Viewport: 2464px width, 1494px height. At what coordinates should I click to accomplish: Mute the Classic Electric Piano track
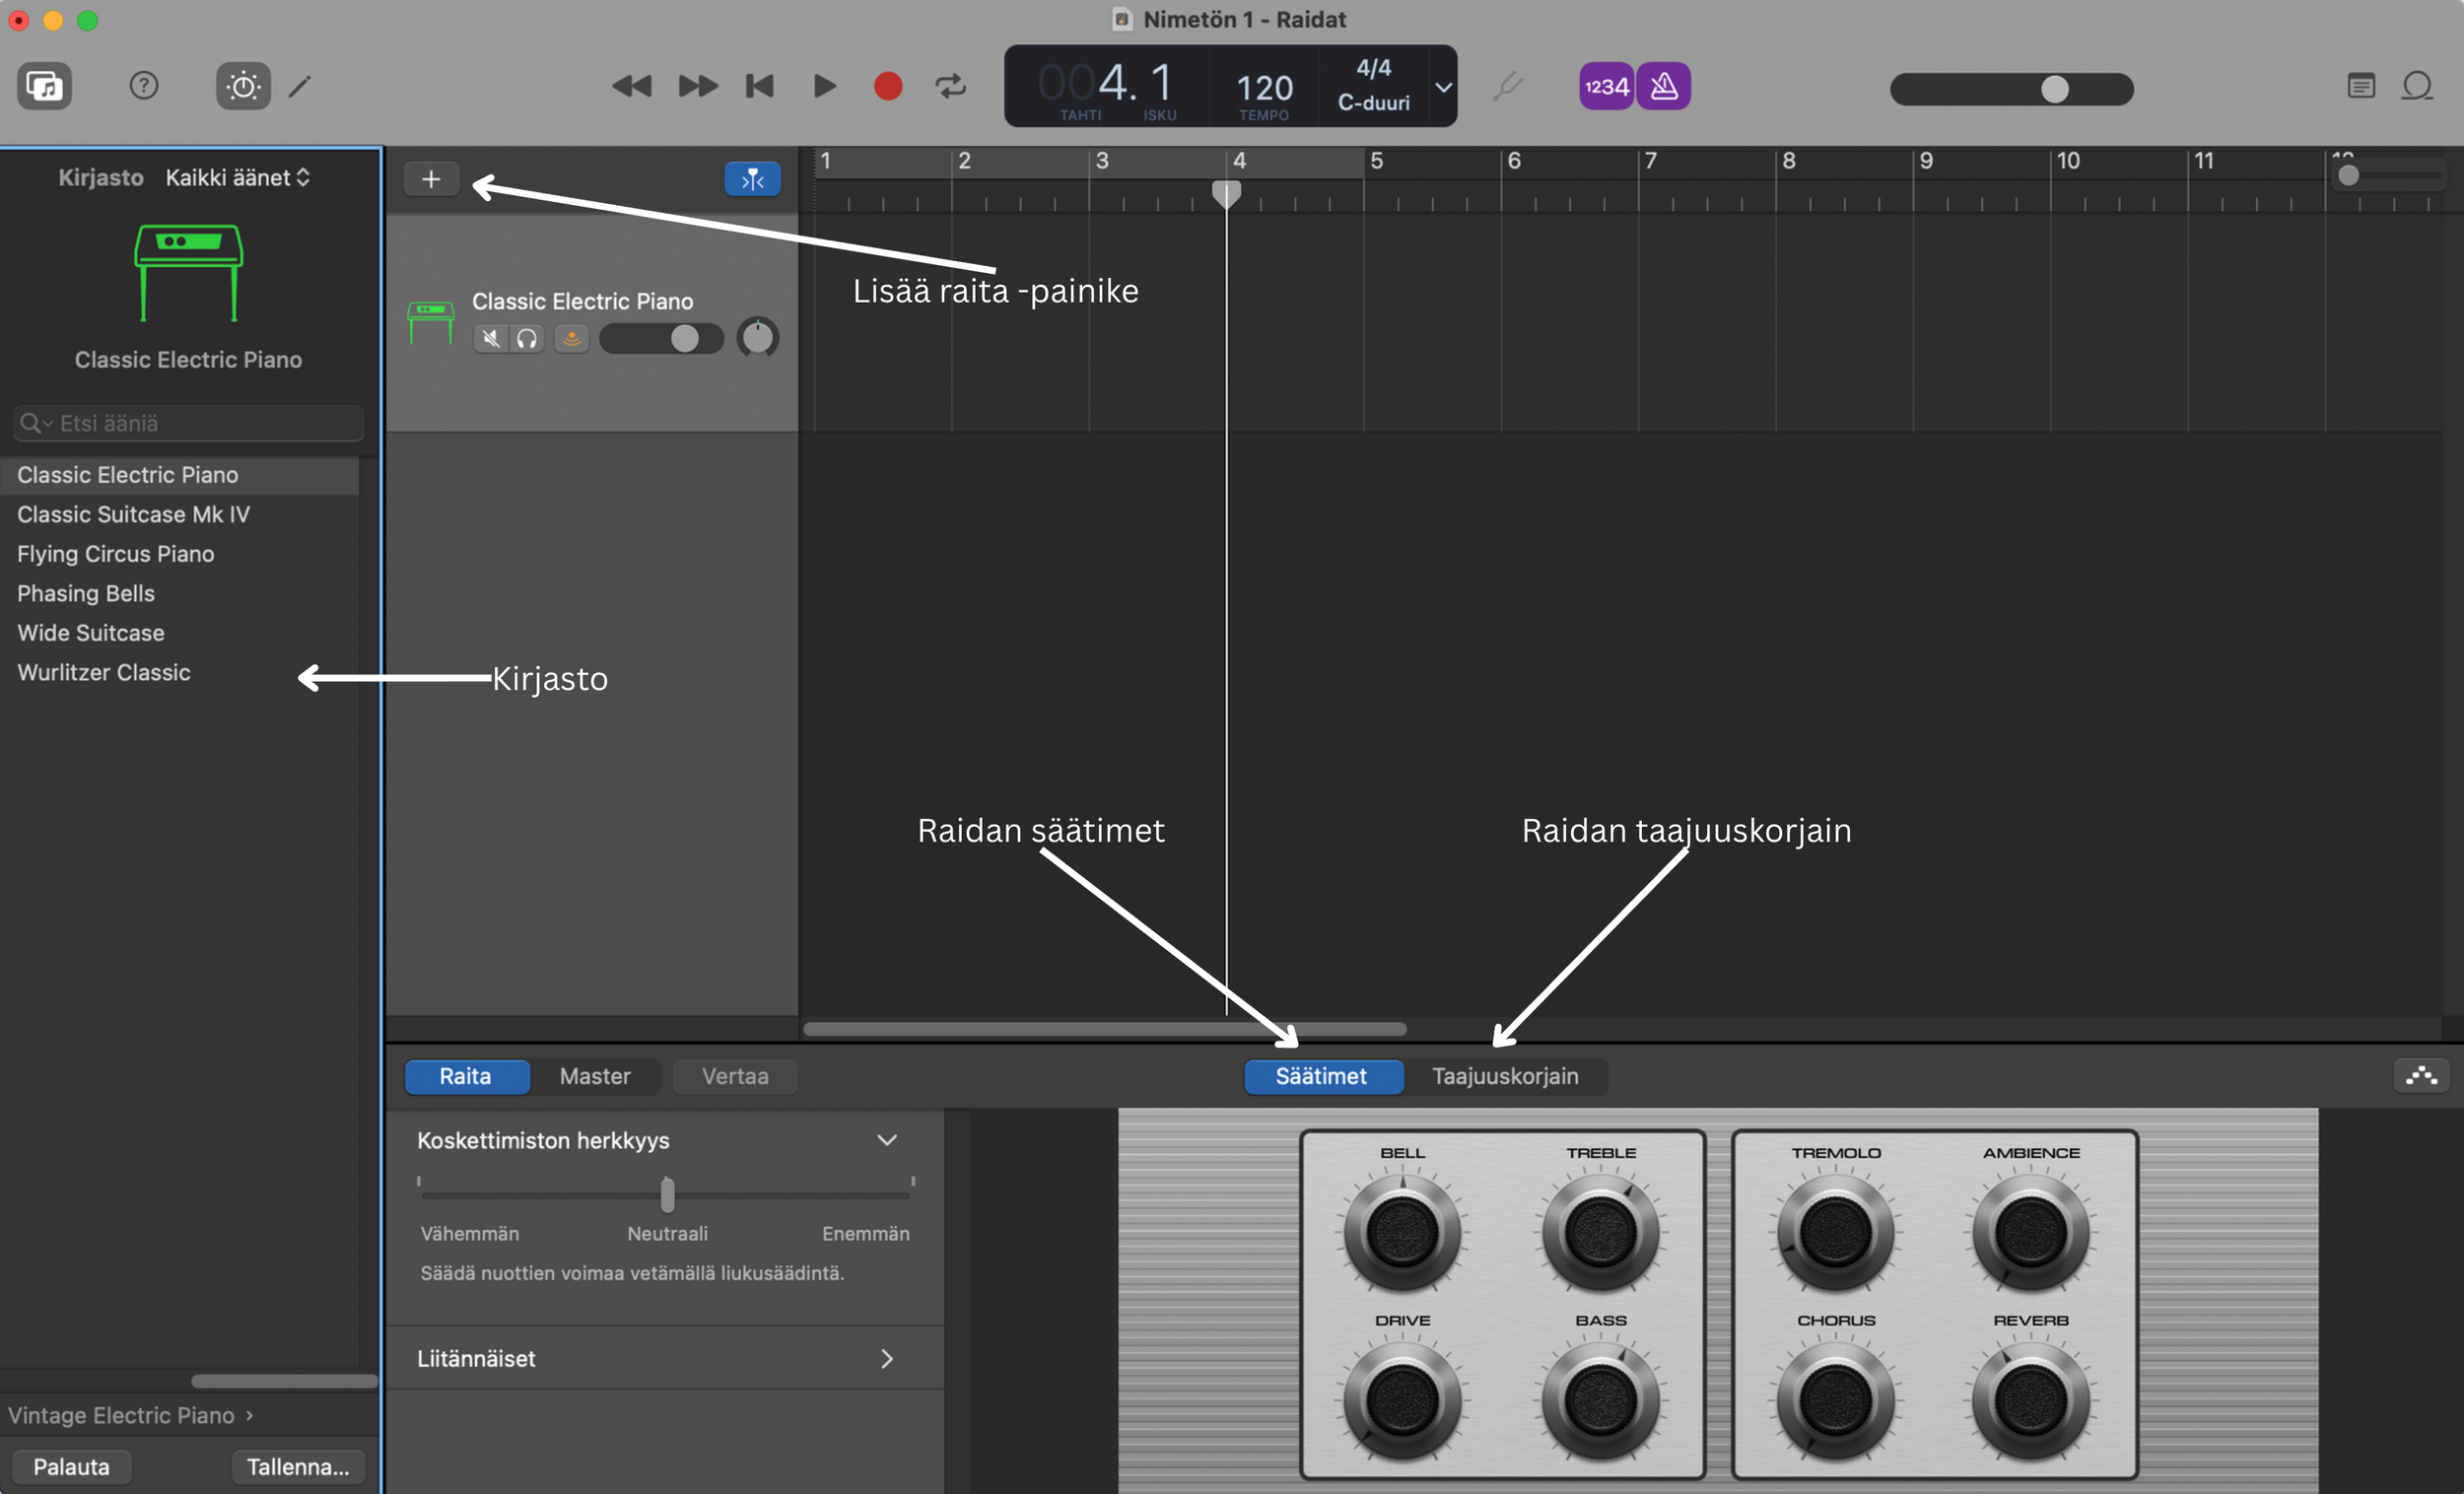pyautogui.click(x=490, y=339)
